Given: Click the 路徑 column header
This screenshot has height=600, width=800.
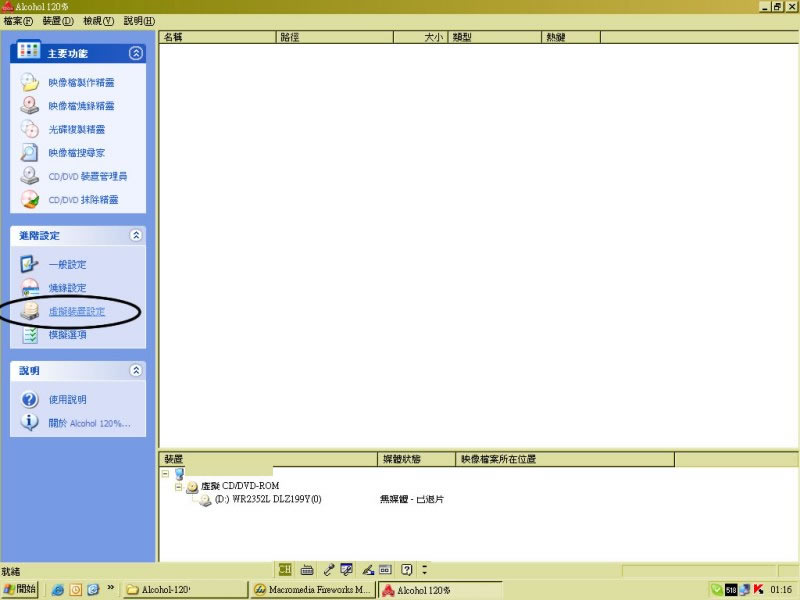Looking at the screenshot, I should pyautogui.click(x=335, y=37).
